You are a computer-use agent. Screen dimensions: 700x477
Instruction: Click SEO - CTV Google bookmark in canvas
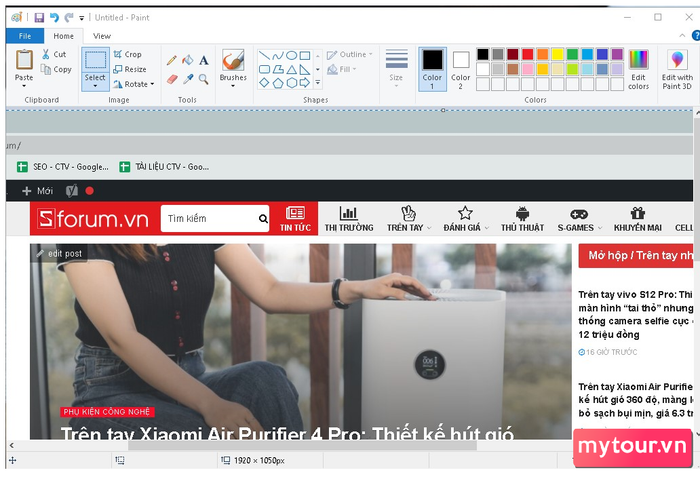(62, 167)
